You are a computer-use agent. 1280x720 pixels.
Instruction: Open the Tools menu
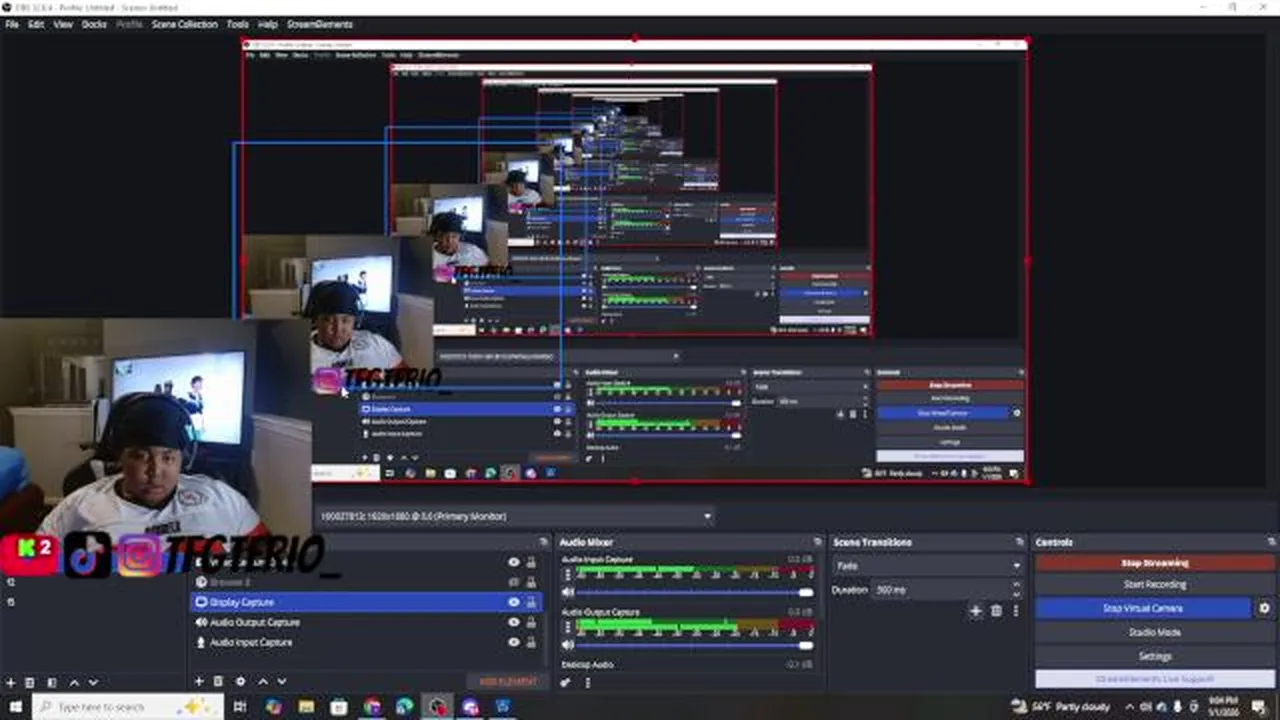click(238, 24)
